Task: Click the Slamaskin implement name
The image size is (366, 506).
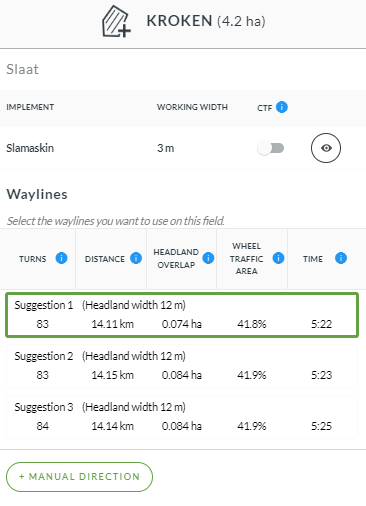Action: tap(30, 148)
